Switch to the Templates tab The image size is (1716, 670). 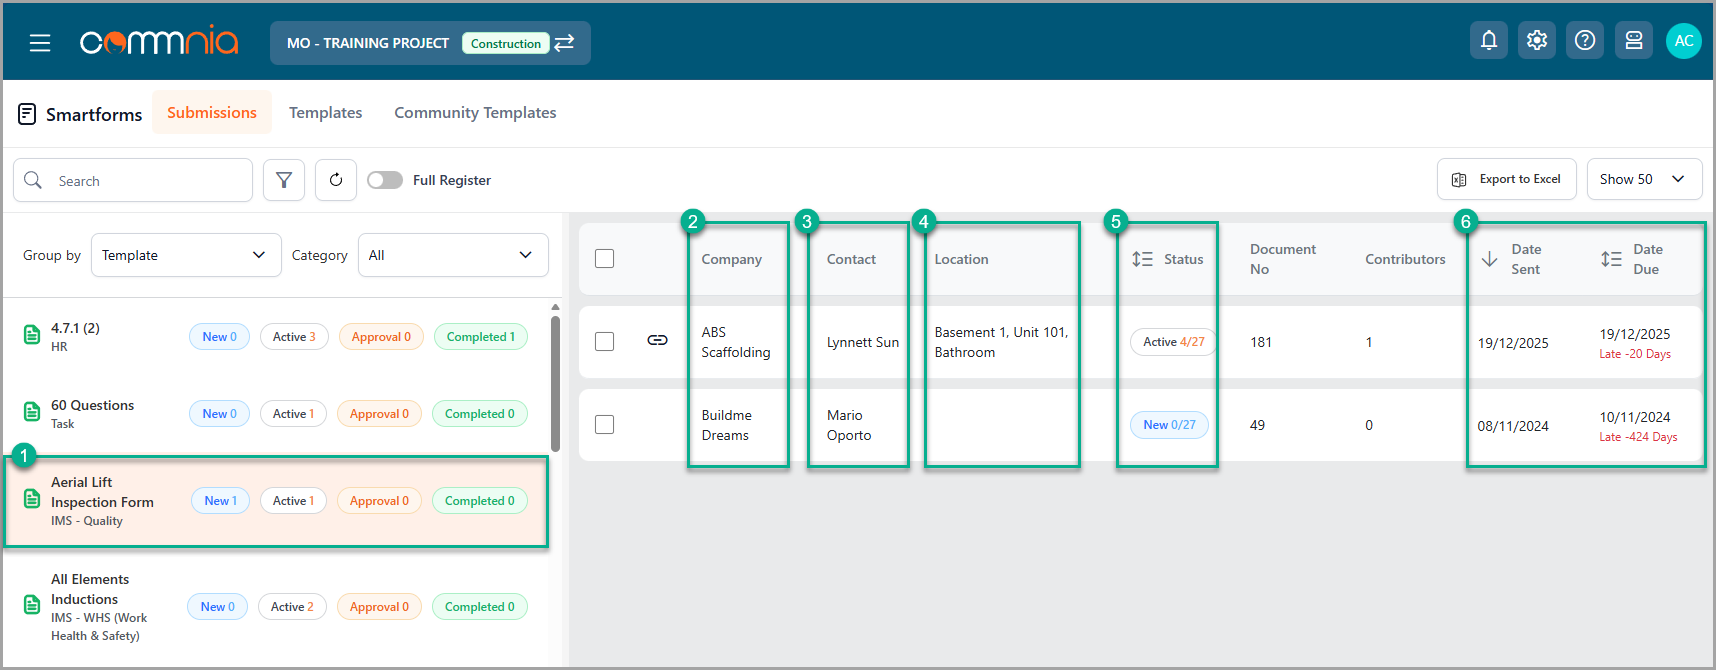coord(325,113)
